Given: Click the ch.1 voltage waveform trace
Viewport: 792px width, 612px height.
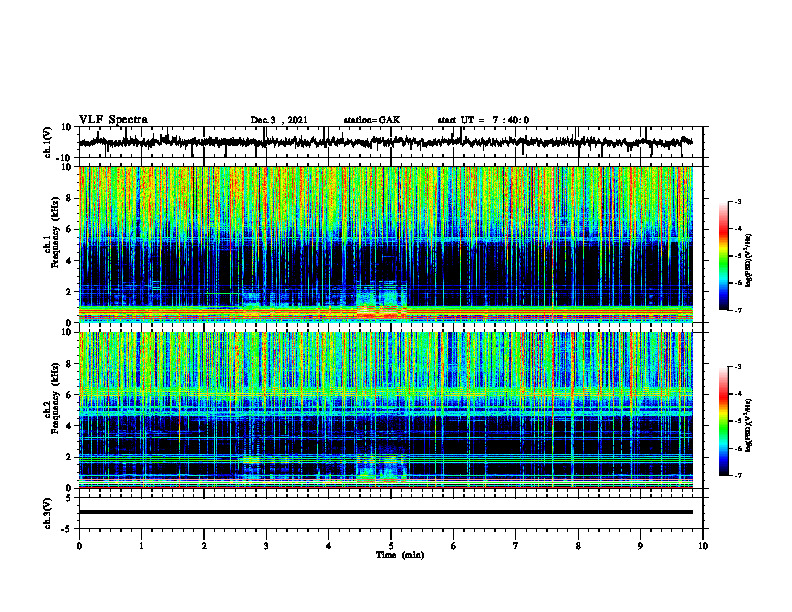Looking at the screenshot, I should pyautogui.click(x=385, y=142).
